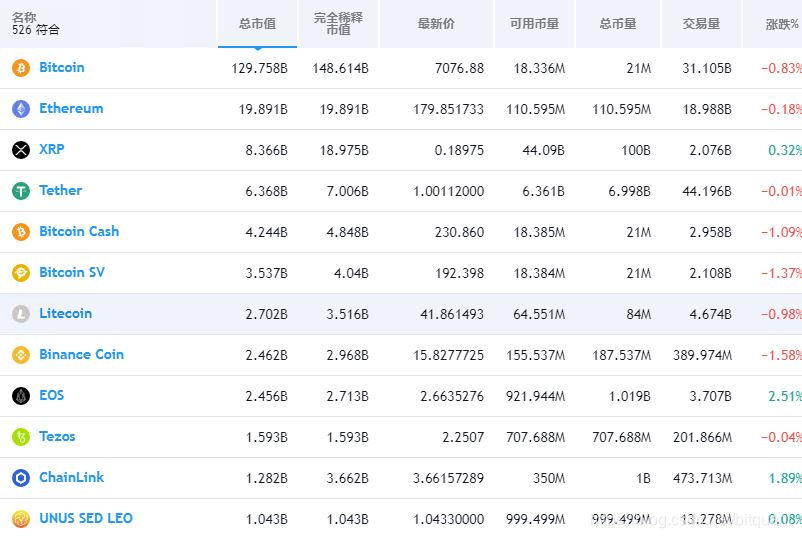The height and width of the screenshot is (538, 802).
Task: Select Ethereum supply 110.595M in 可用币量
Action: (x=536, y=109)
